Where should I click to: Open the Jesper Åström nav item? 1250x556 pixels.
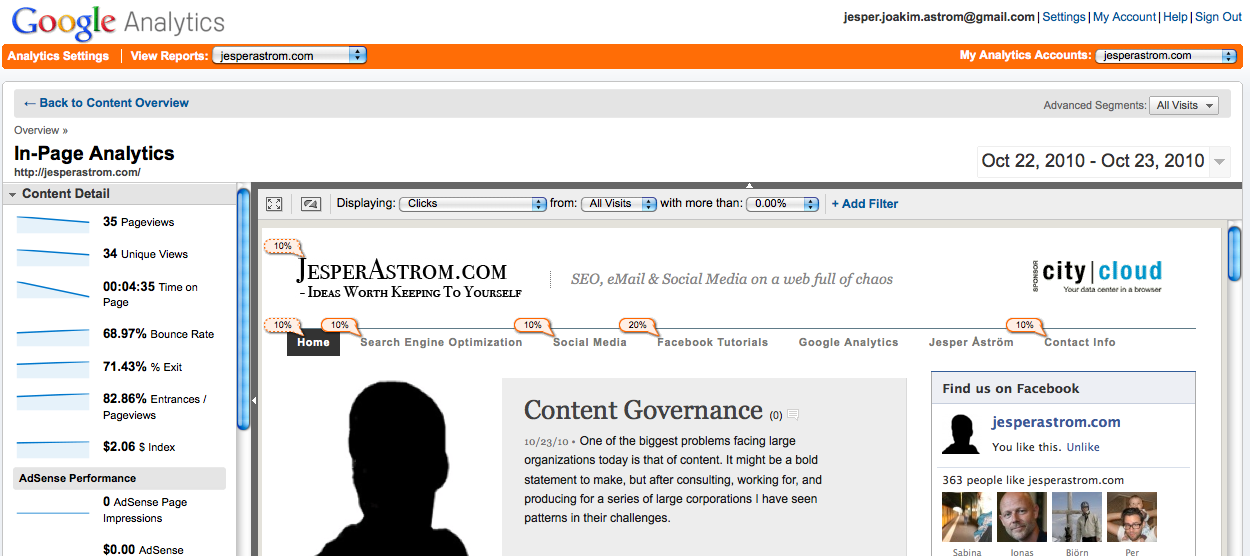971,342
